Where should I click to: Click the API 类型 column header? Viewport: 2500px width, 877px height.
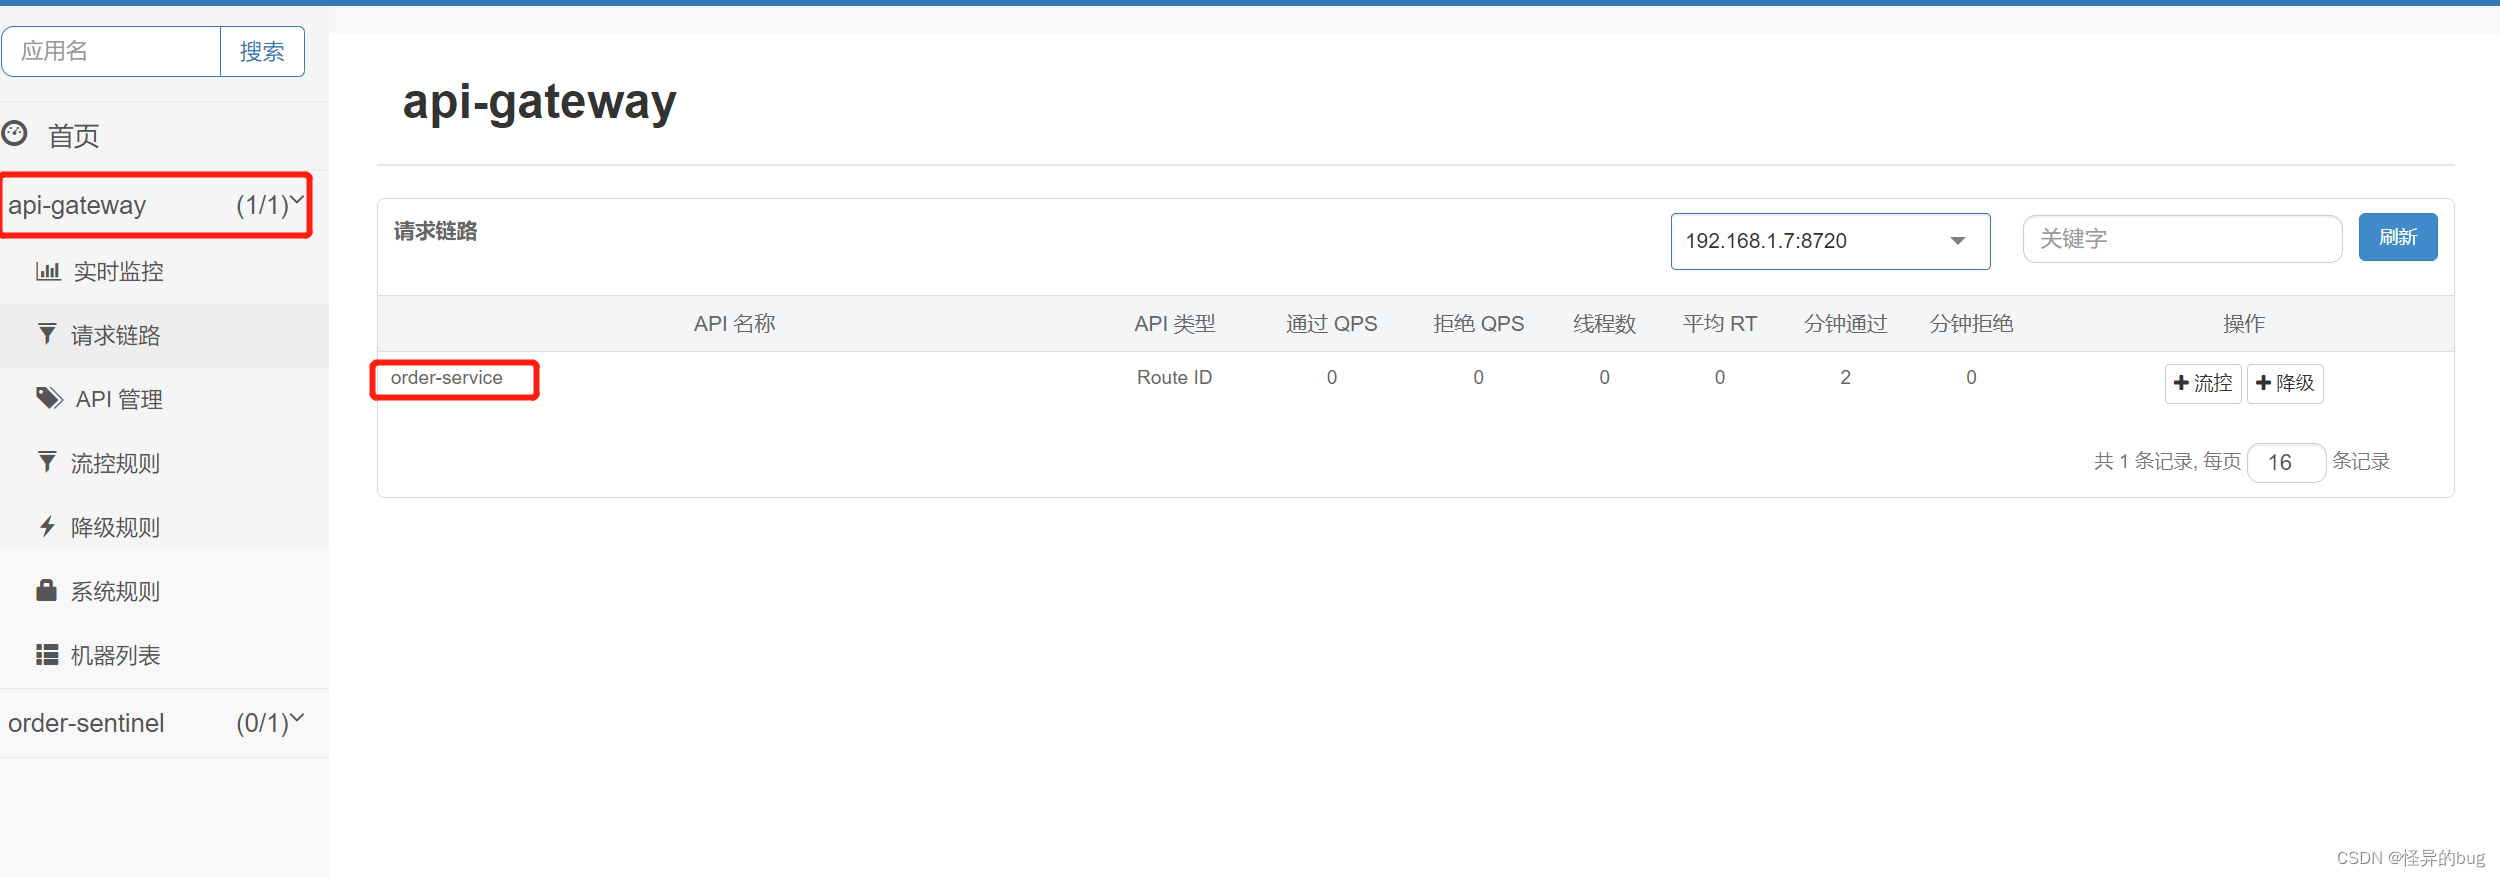coord(1174,324)
